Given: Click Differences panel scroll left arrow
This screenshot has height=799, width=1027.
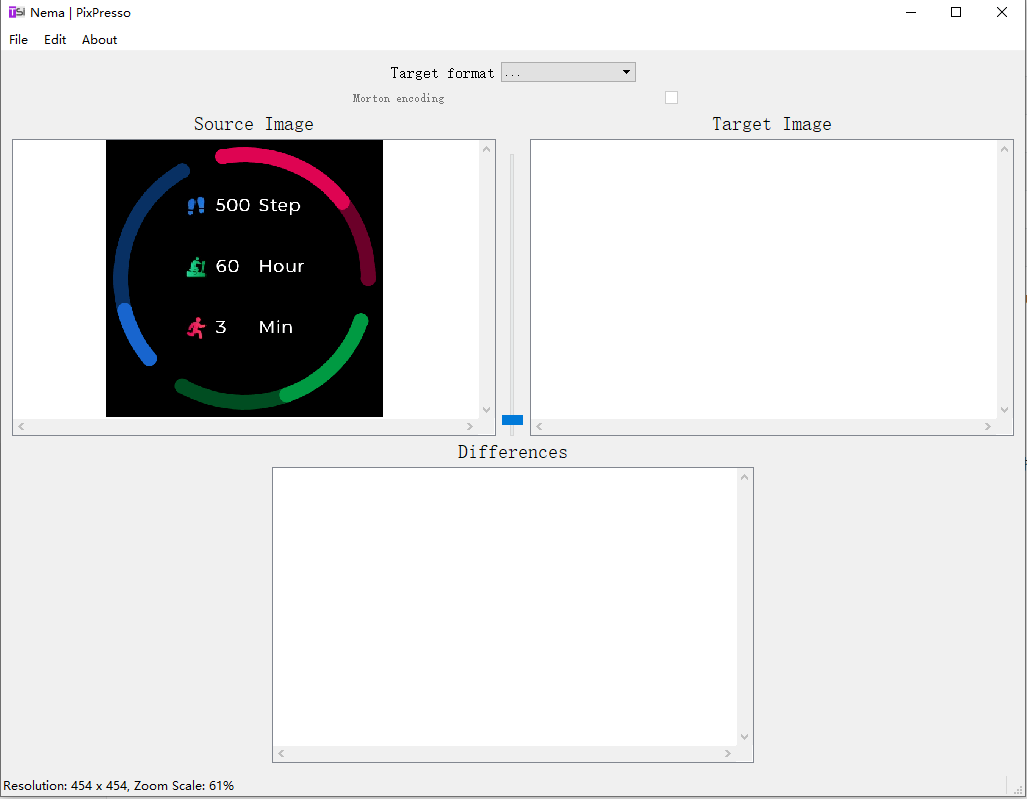Looking at the screenshot, I should [281, 754].
